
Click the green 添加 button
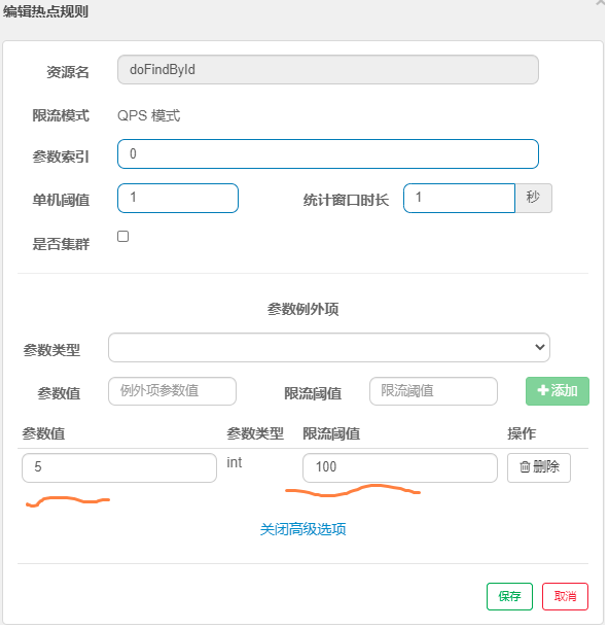tap(557, 391)
